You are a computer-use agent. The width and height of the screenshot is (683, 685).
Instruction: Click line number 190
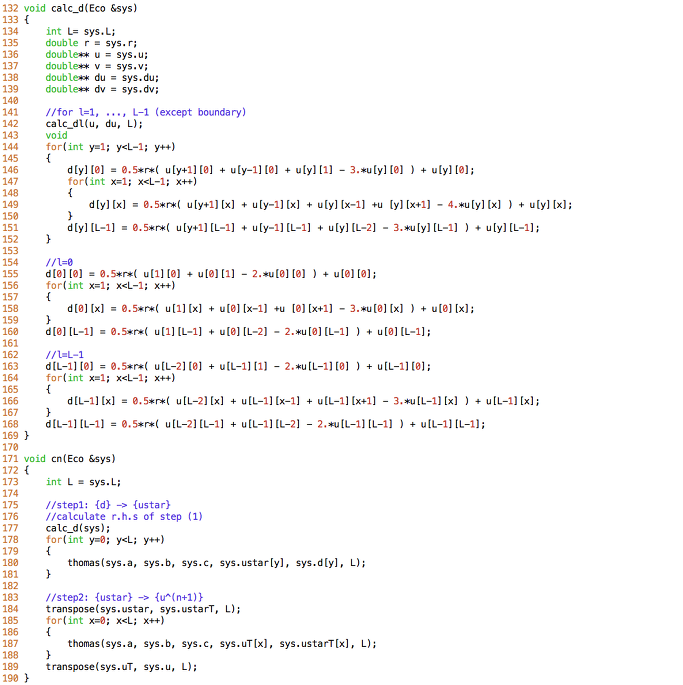[x=10, y=678]
